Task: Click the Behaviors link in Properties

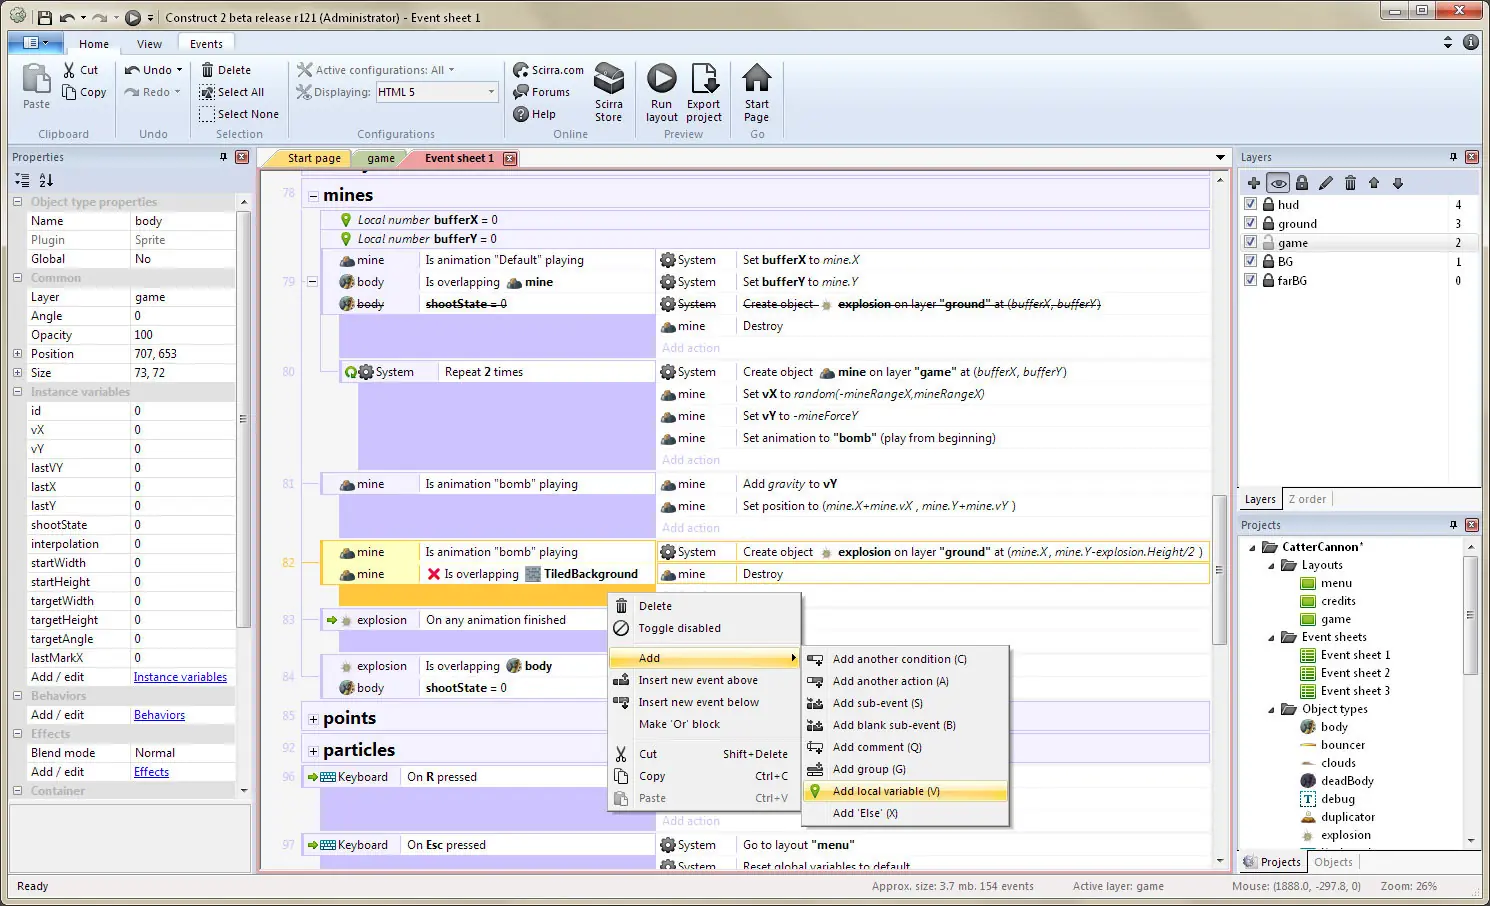Action: coord(159,715)
